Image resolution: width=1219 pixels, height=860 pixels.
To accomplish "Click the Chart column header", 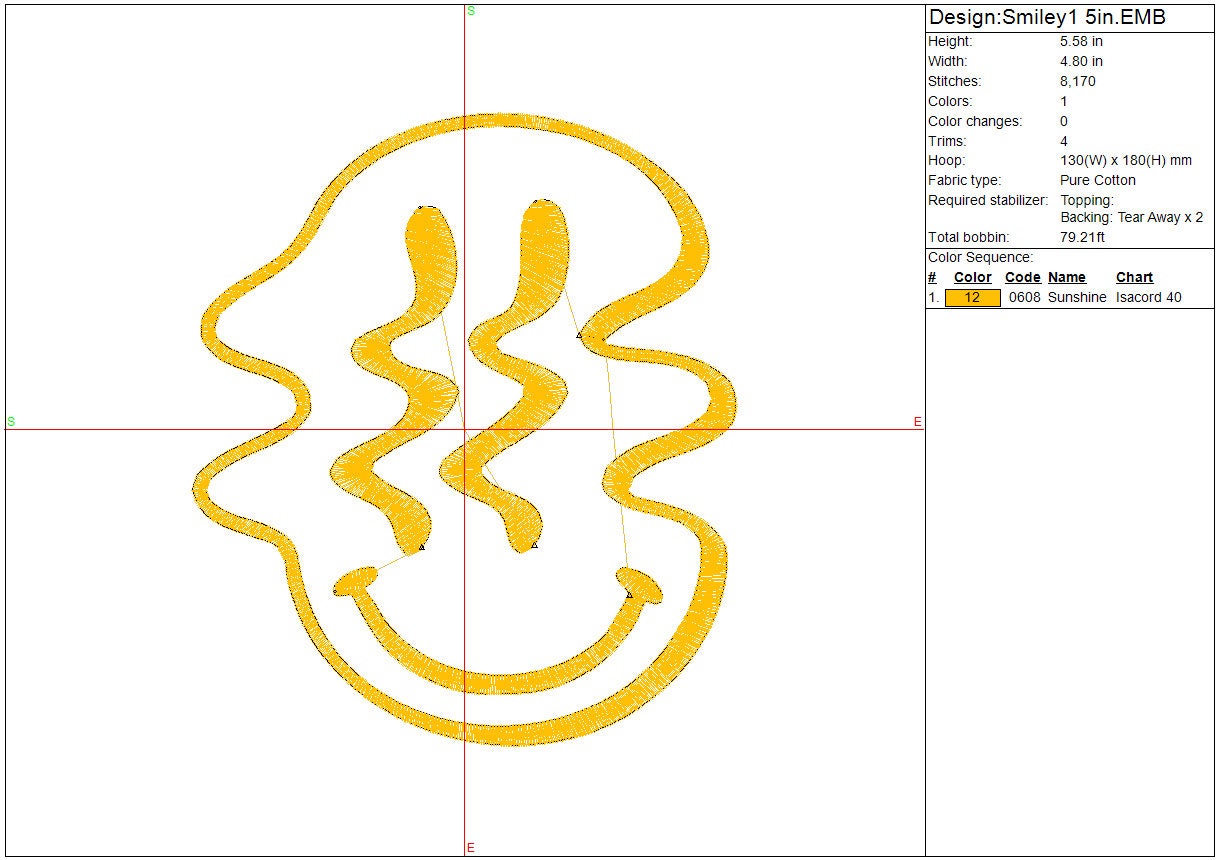I will pyautogui.click(x=1134, y=277).
